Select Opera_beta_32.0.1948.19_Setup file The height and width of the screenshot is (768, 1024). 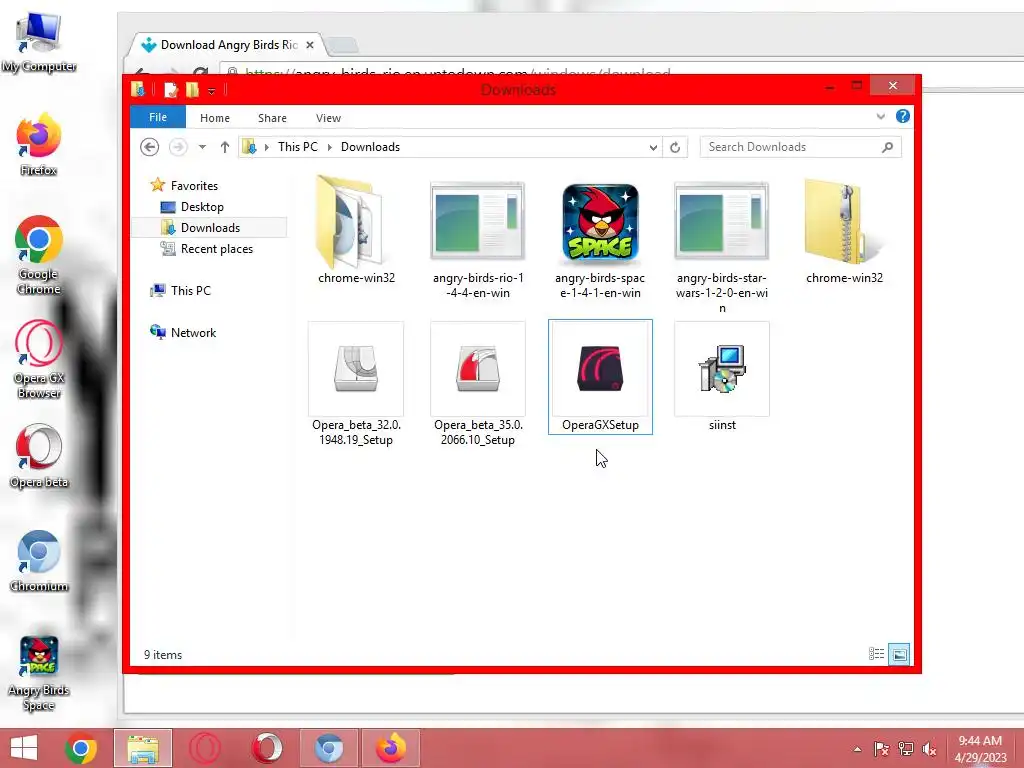pyautogui.click(x=356, y=384)
